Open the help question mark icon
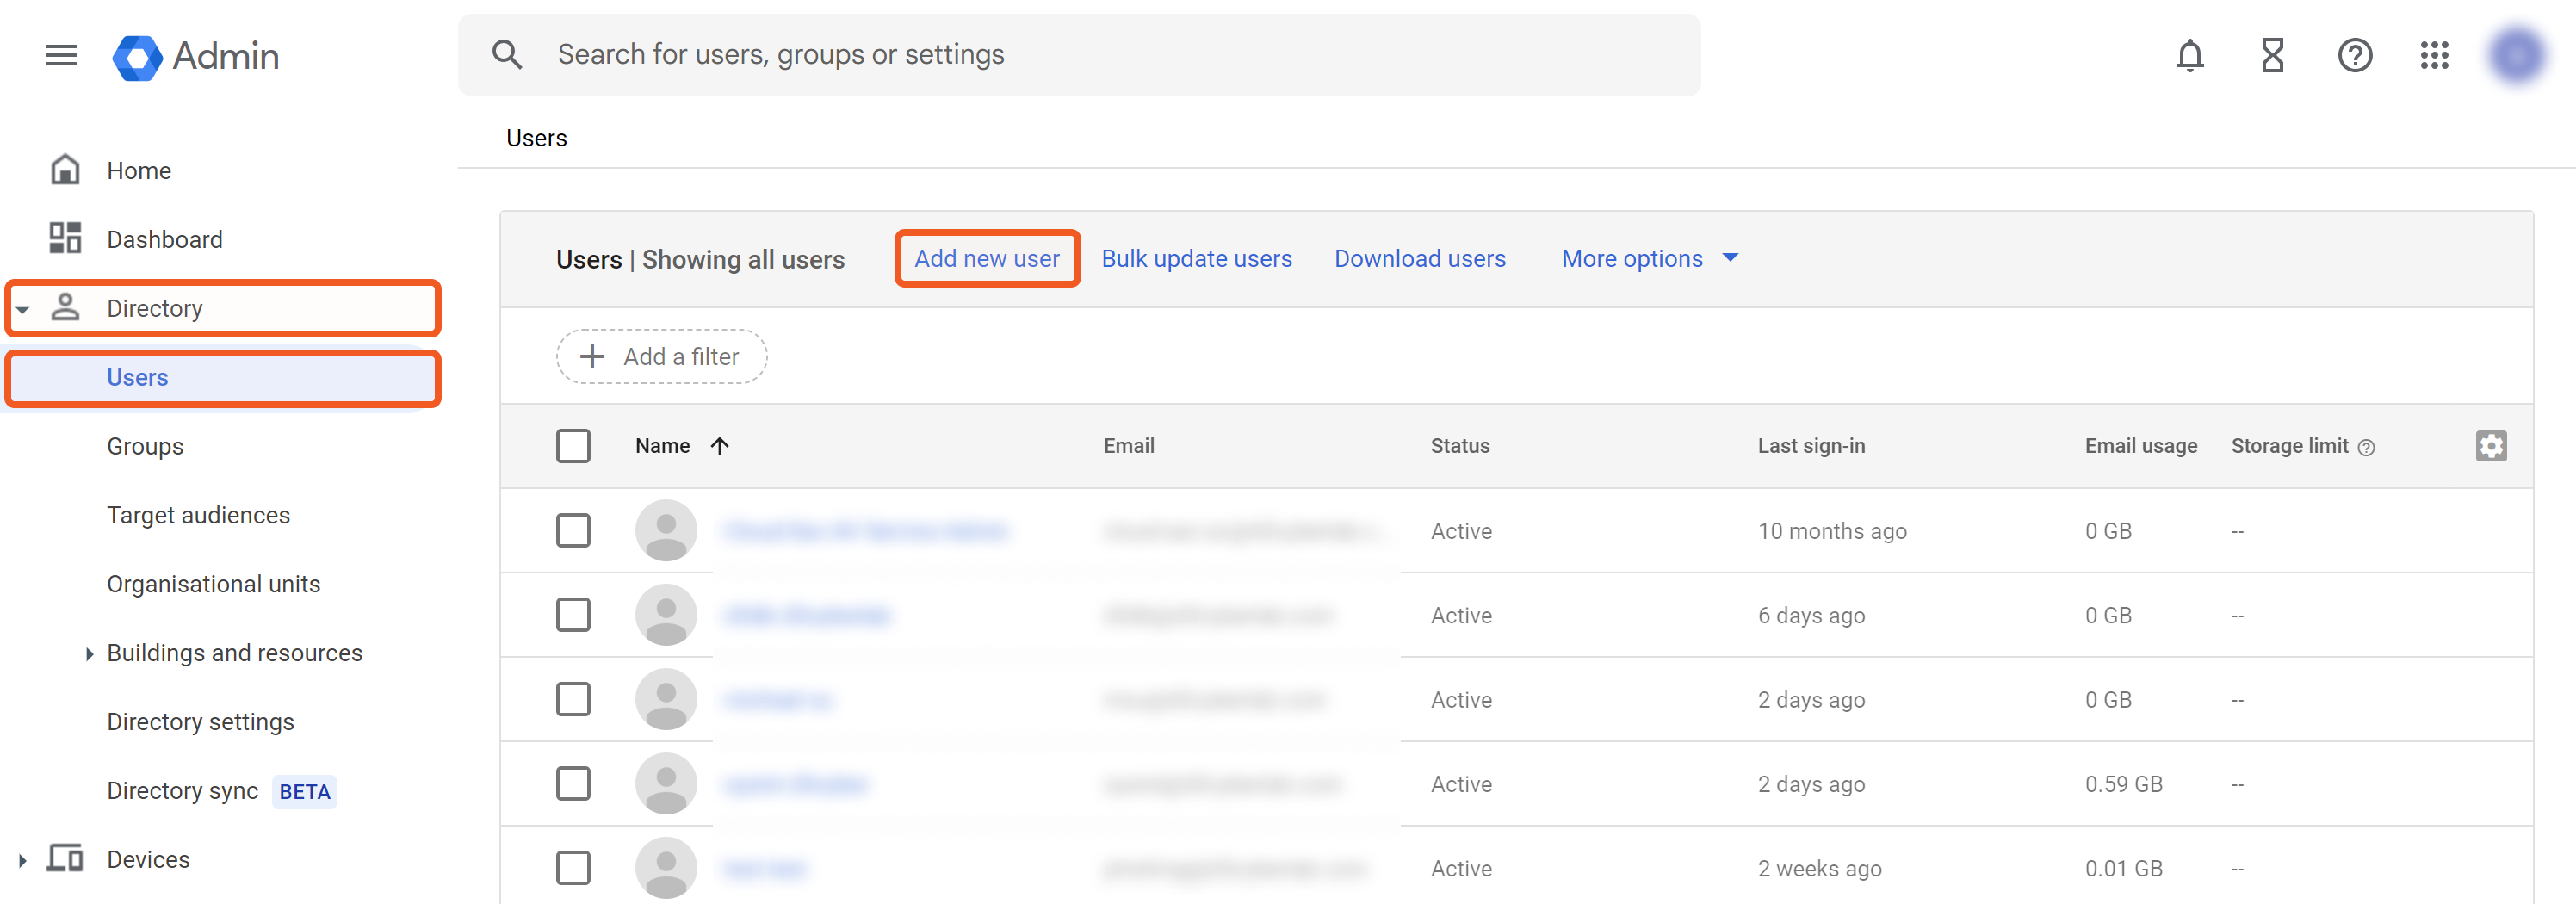 click(2354, 55)
